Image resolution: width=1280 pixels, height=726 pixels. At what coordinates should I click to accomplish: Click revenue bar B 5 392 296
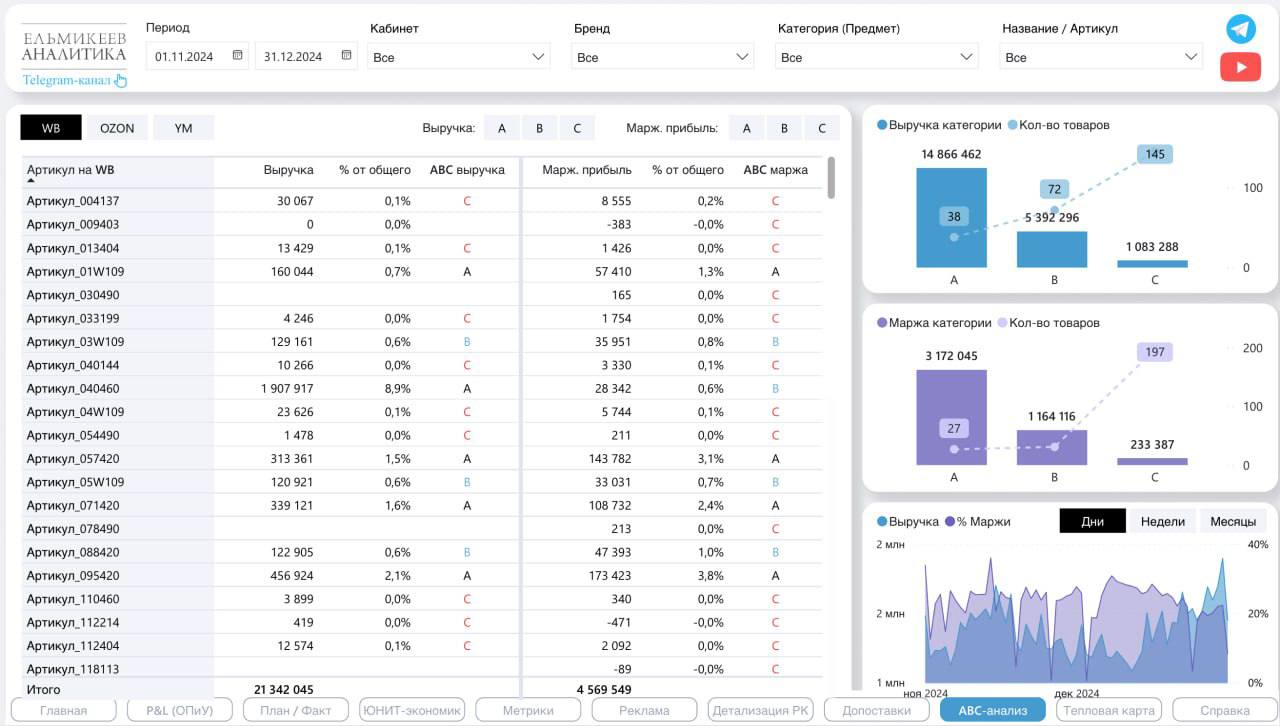pos(1052,249)
